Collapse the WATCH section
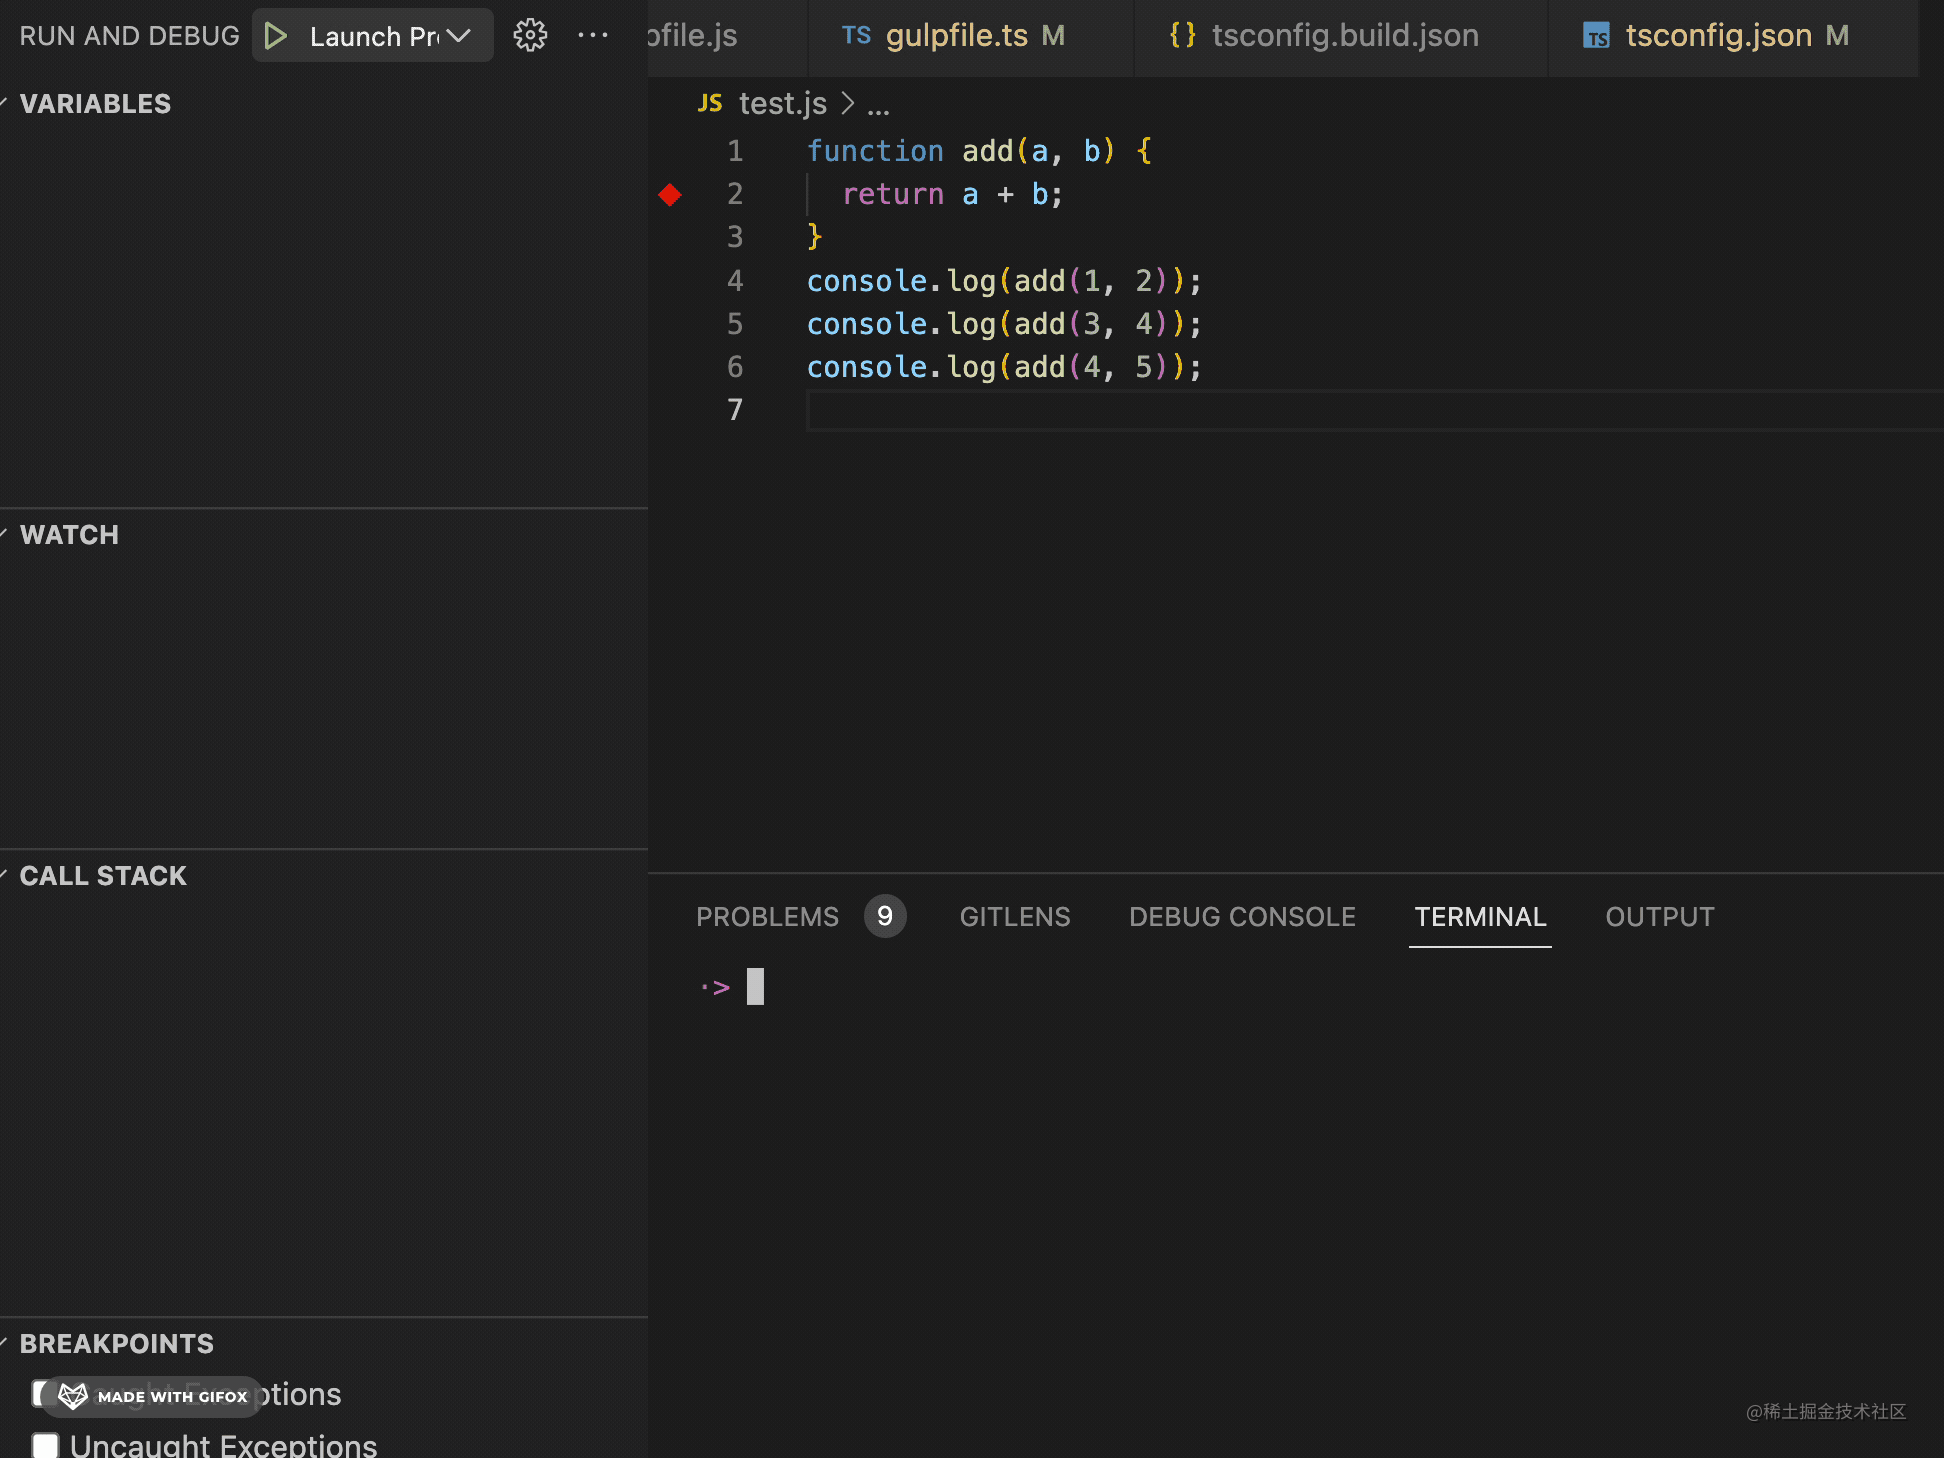The image size is (1944, 1458). click(69, 535)
